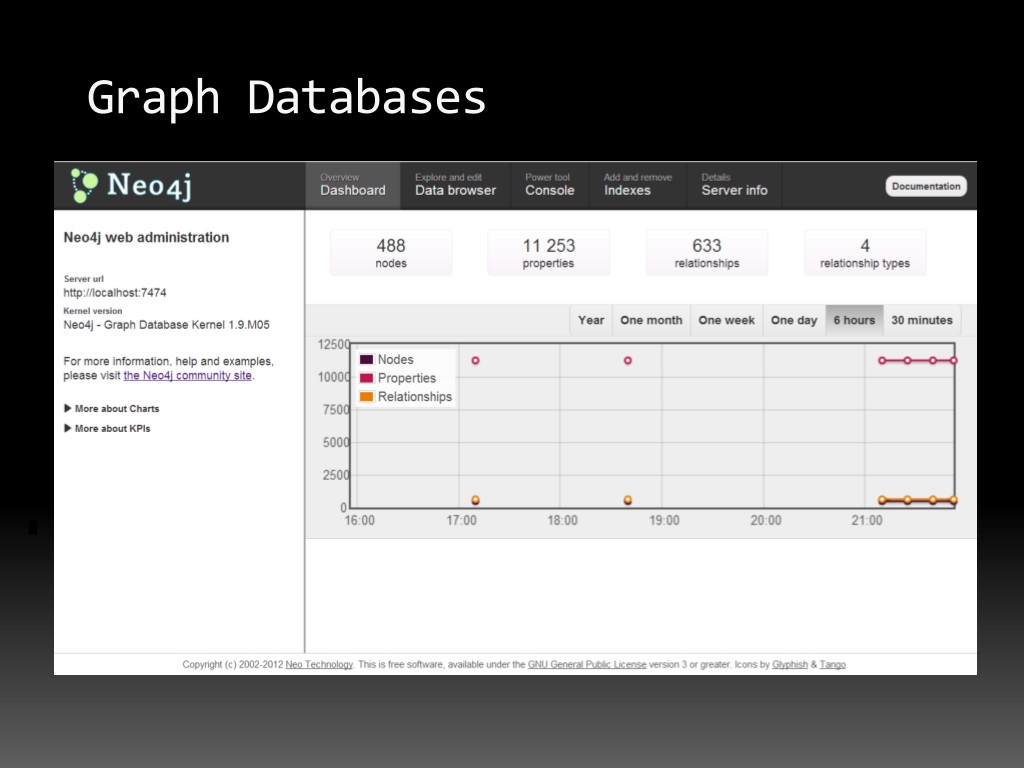Click the Neo4j logo icon
The height and width of the screenshot is (768, 1024).
click(x=85, y=185)
